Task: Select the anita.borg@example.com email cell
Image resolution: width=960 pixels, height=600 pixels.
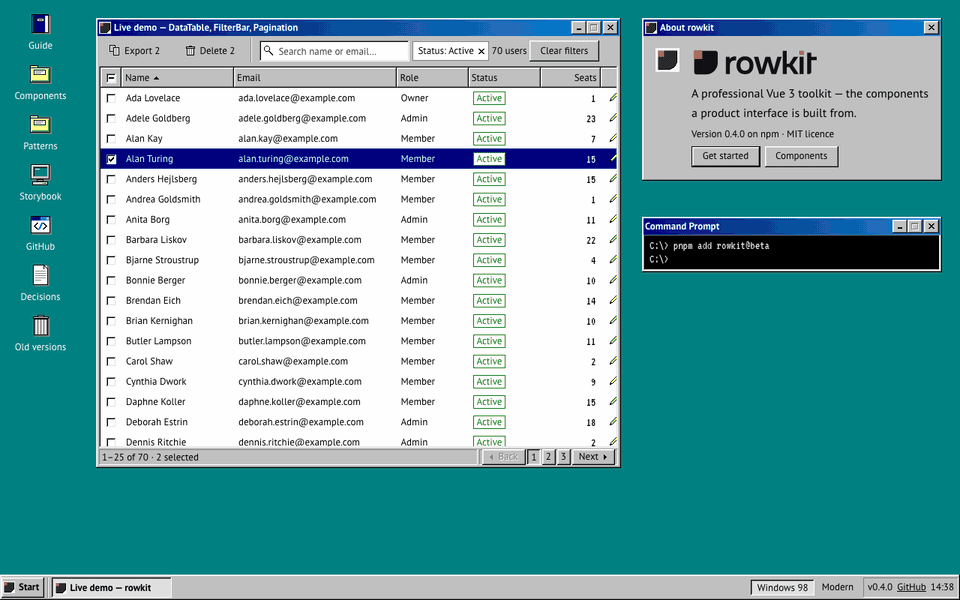Action: click(292, 219)
